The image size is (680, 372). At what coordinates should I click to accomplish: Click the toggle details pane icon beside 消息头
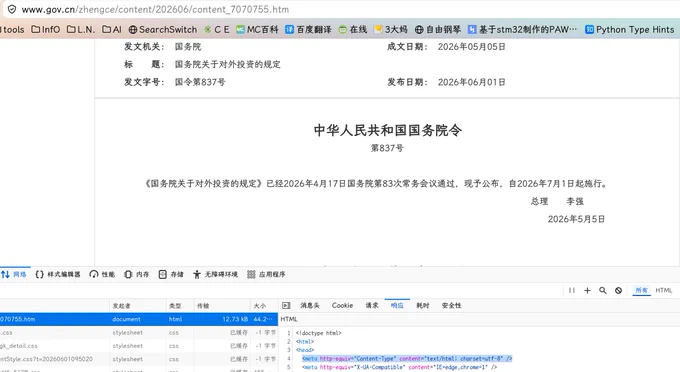pyautogui.click(x=286, y=306)
